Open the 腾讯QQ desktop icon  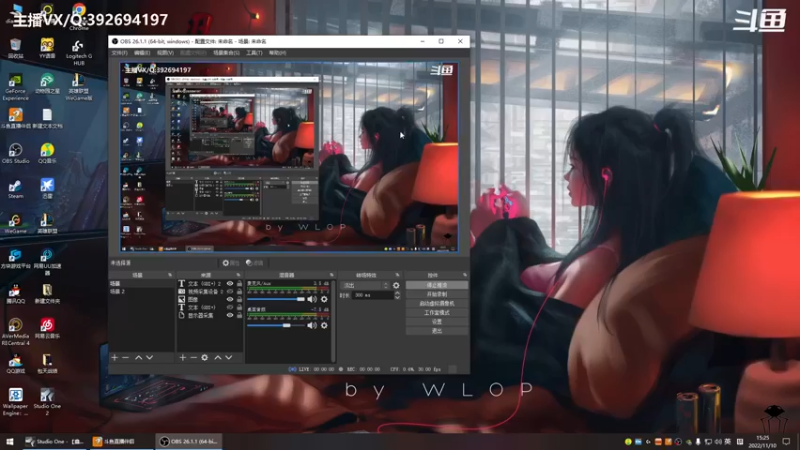15,293
